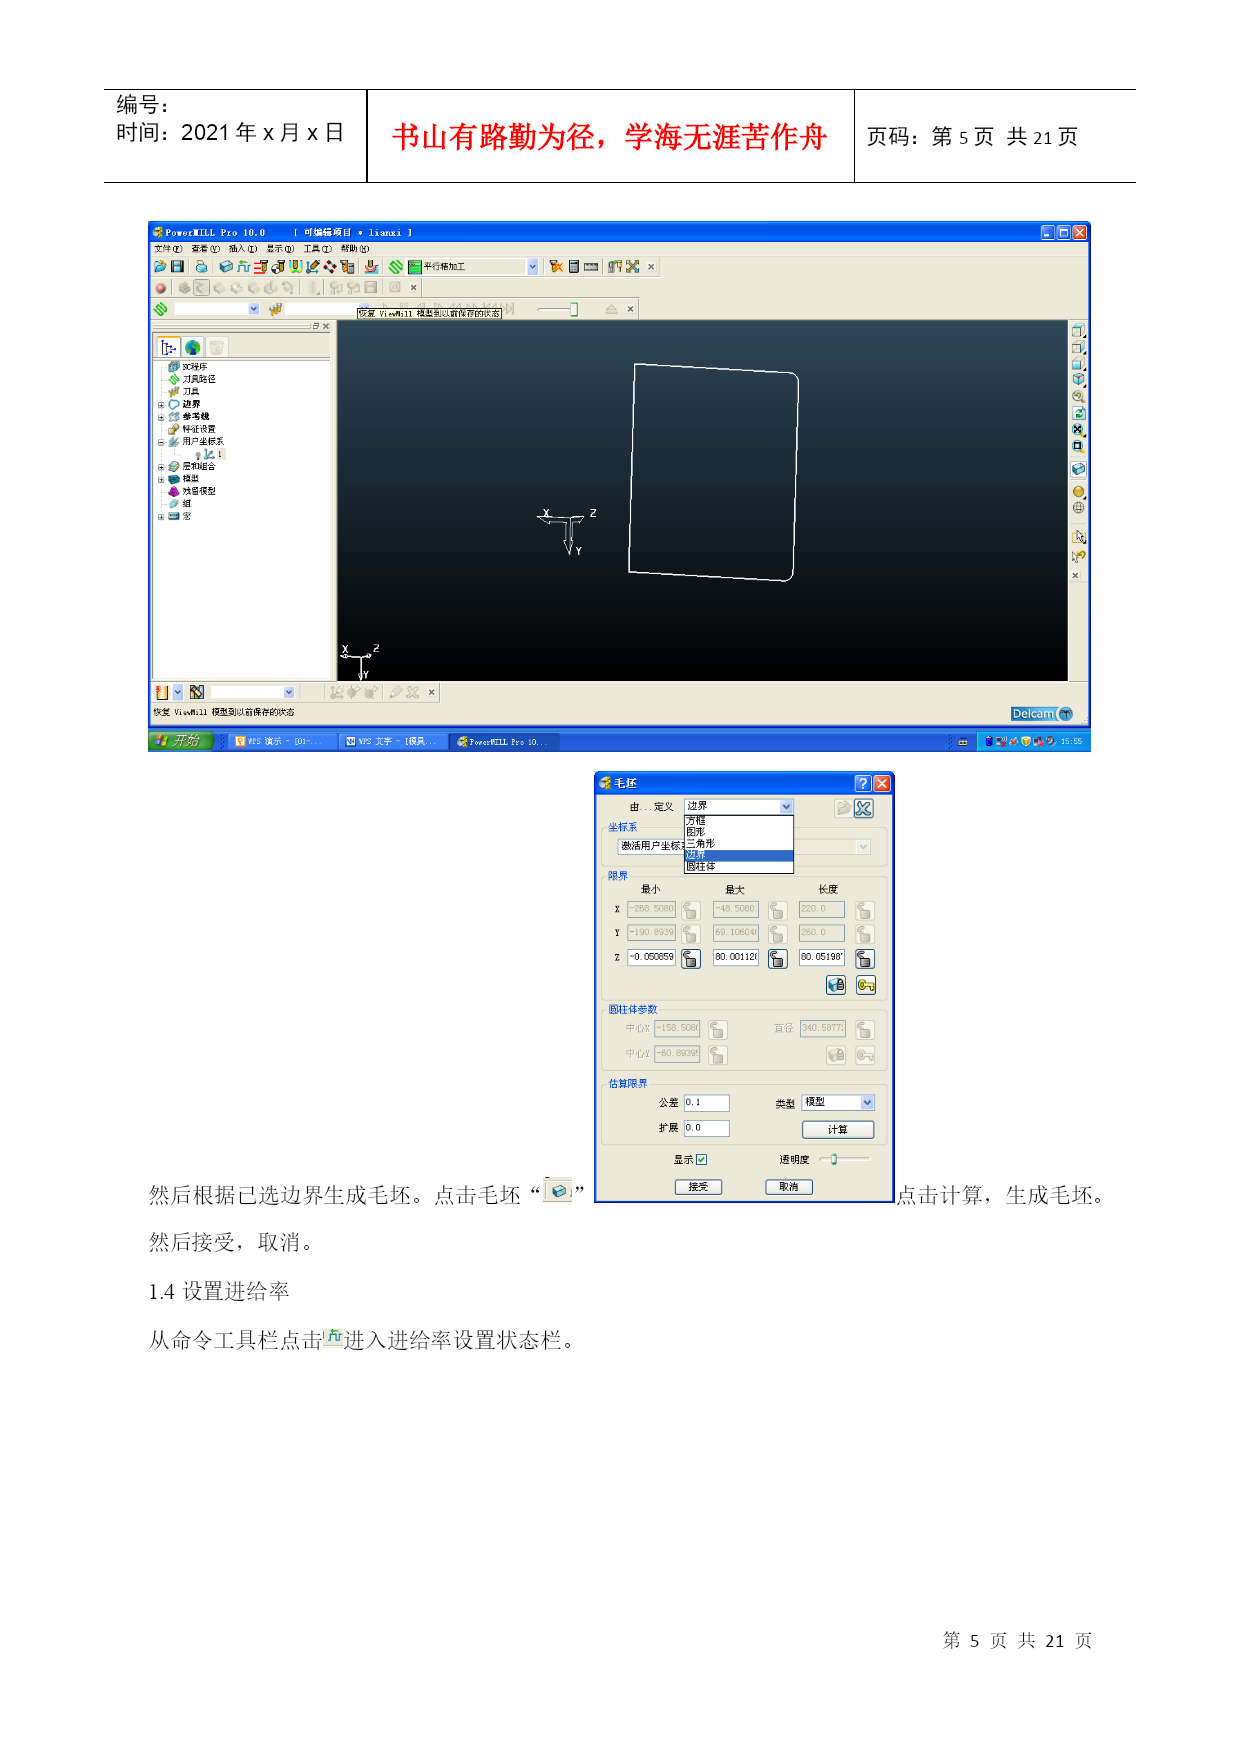This screenshot has width=1241, height=1754.
Task: Open the 工具 menu
Action: pos(318,249)
